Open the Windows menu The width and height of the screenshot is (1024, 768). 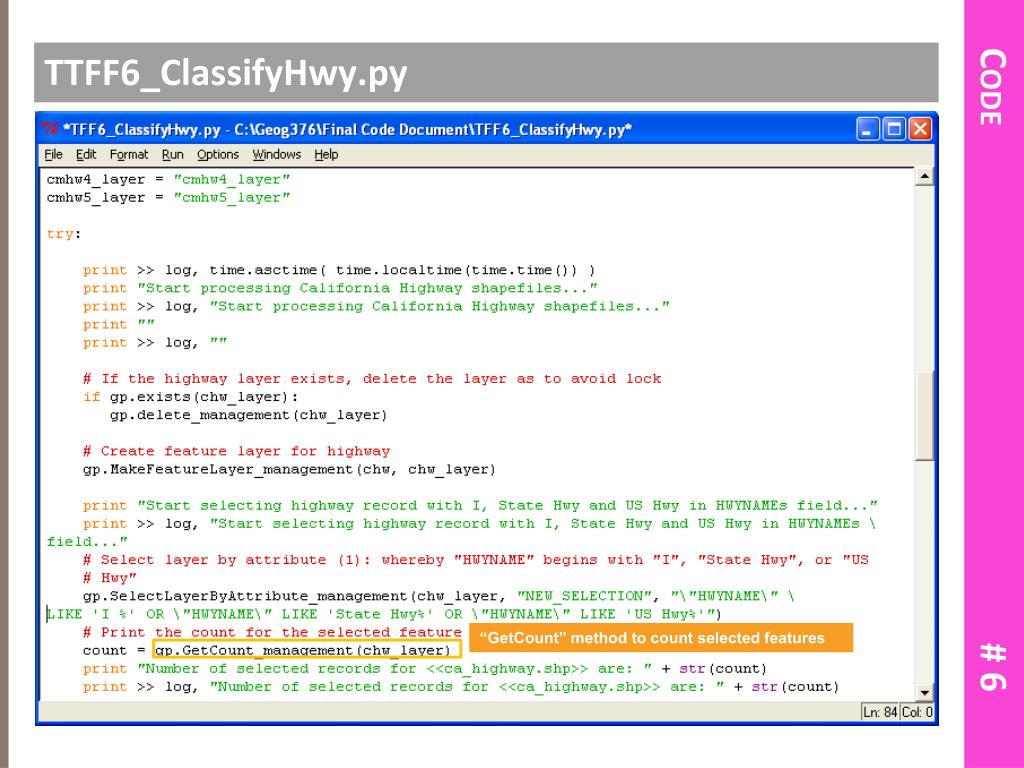[x=277, y=154]
